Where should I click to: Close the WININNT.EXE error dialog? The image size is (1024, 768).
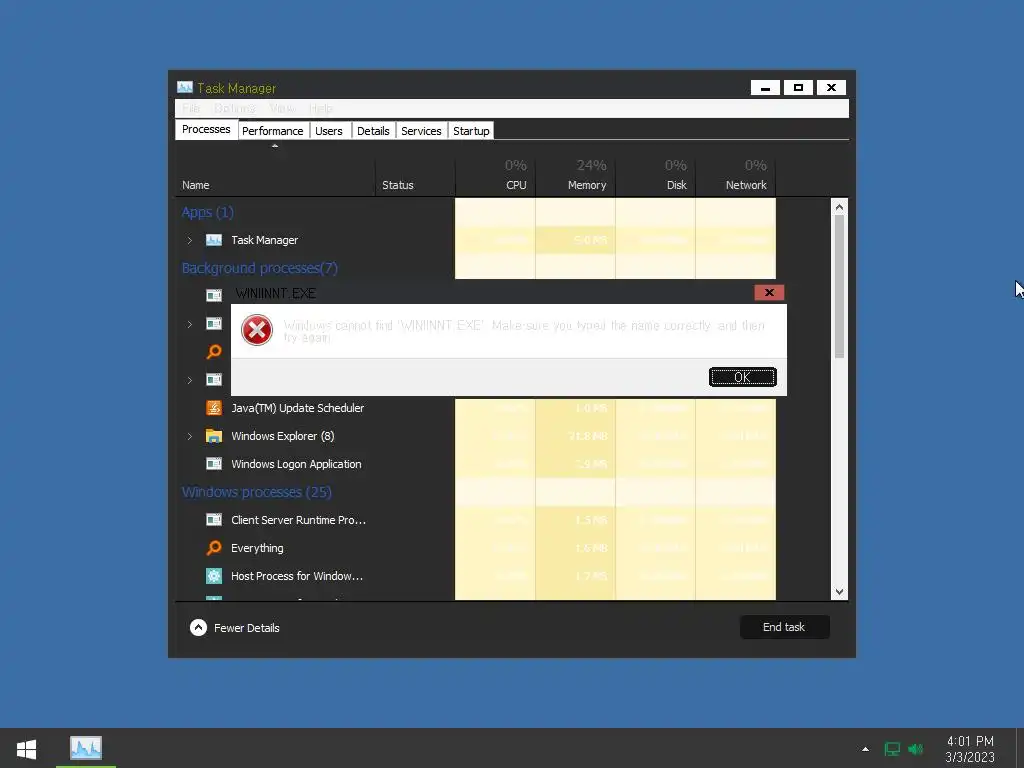(x=769, y=293)
